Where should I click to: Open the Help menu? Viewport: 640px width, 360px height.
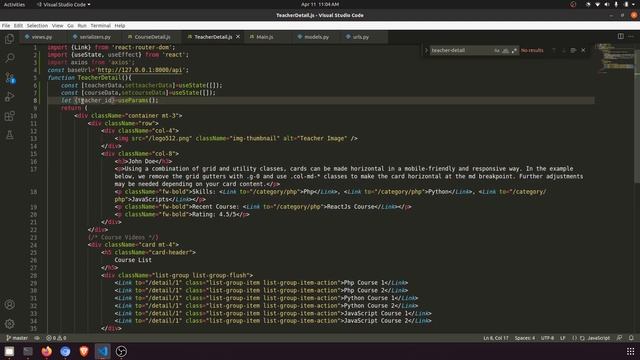click(120, 25)
